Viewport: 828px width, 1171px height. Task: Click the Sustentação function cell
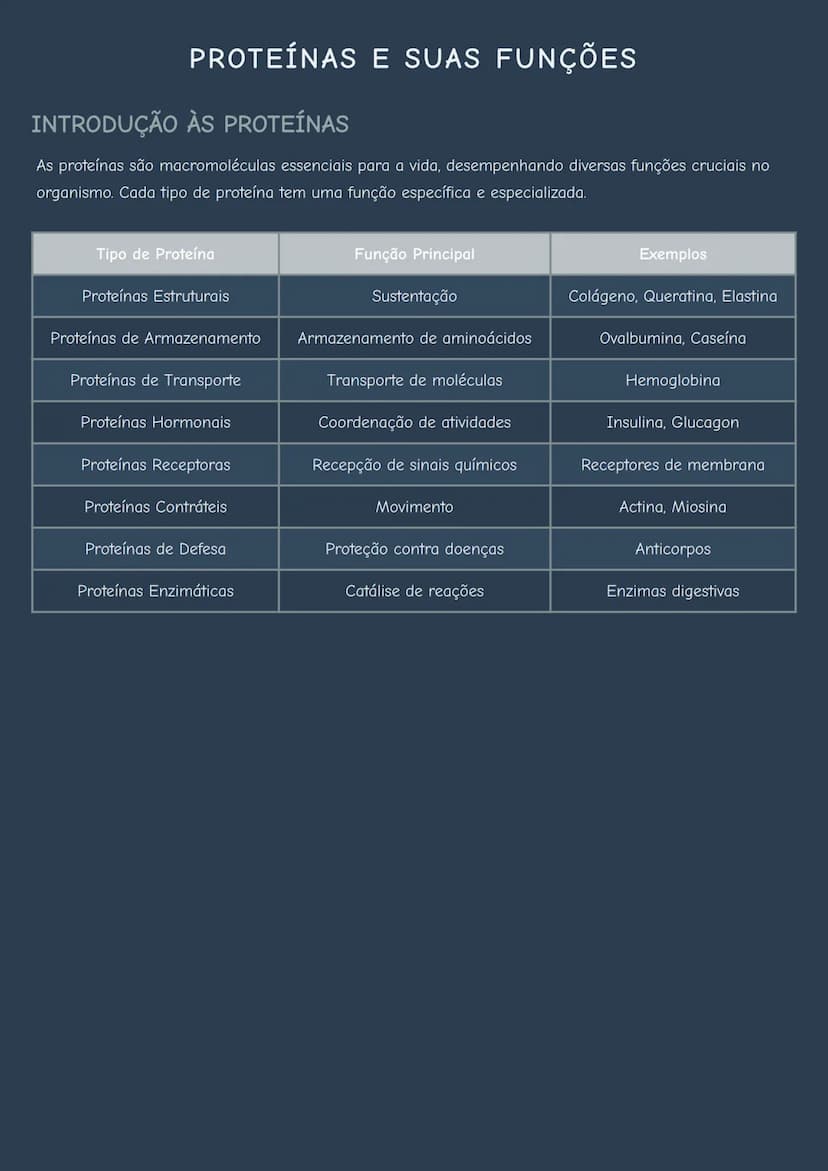point(414,296)
